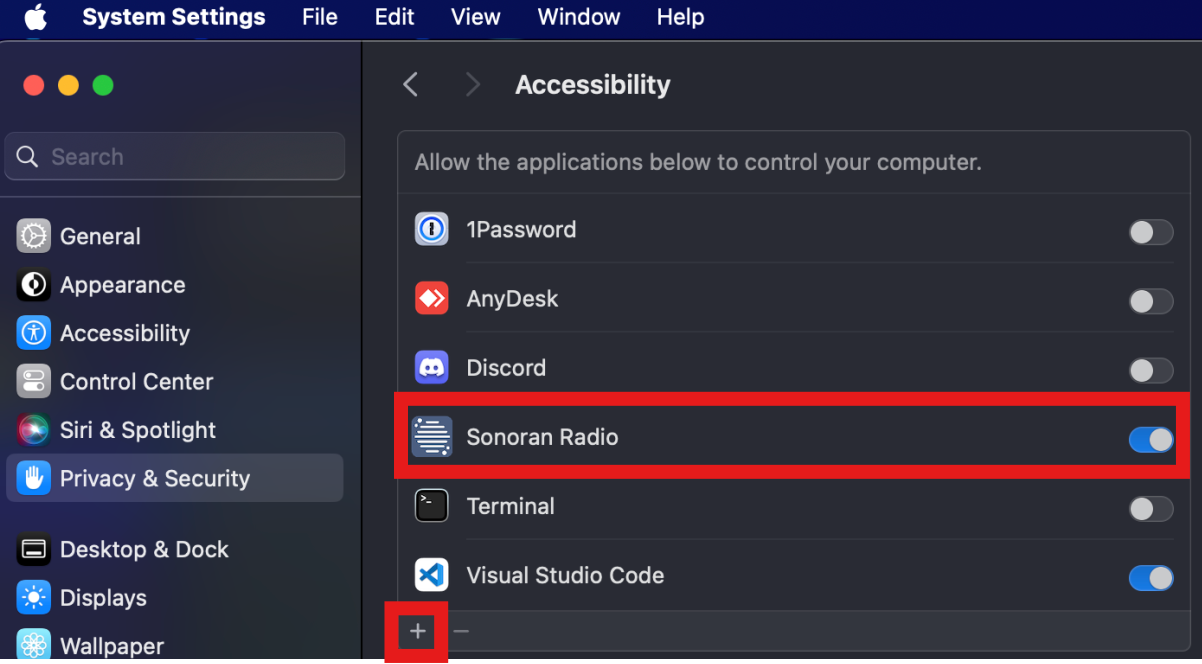Click the Discord app icon
Screen dimensions: 1202x664
point(432,367)
